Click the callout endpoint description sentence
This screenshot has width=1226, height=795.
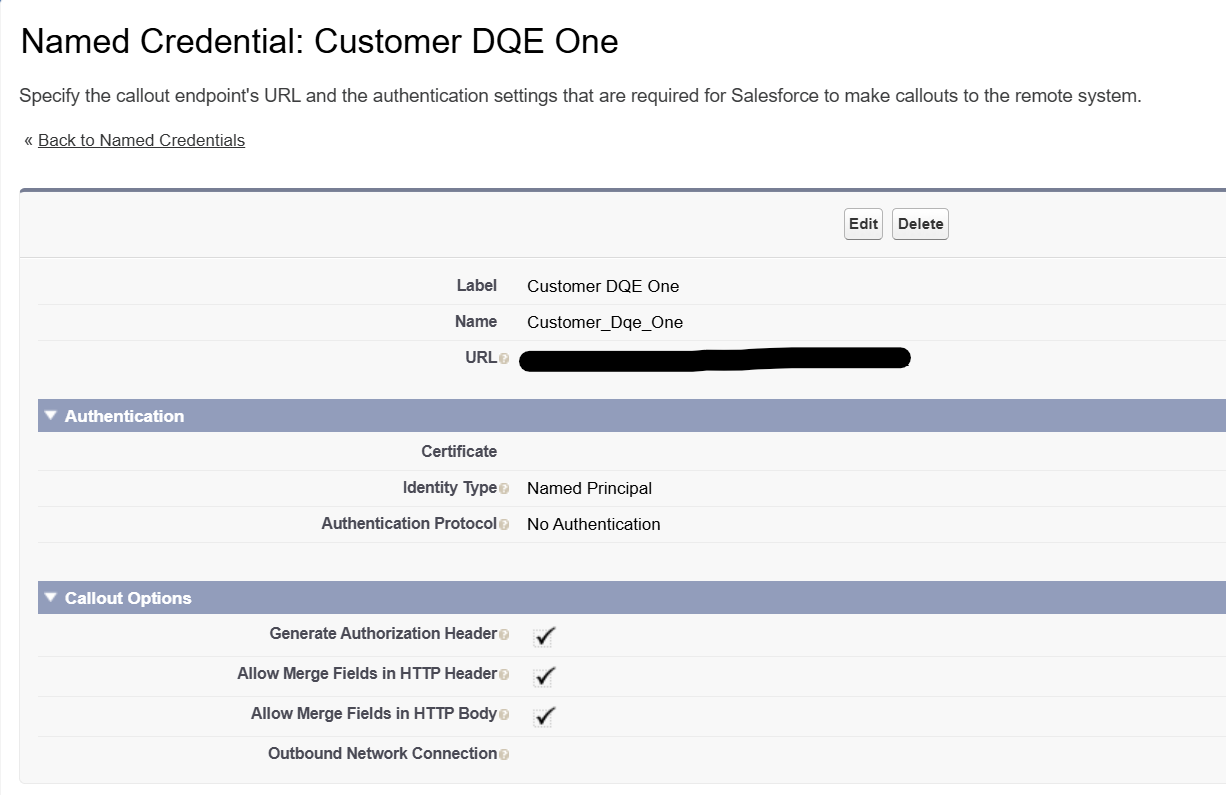(x=580, y=96)
